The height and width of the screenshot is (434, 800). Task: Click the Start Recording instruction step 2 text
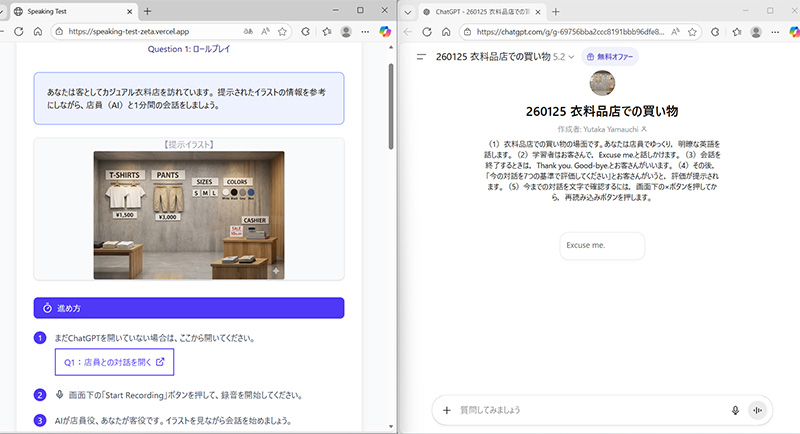click(x=186, y=395)
